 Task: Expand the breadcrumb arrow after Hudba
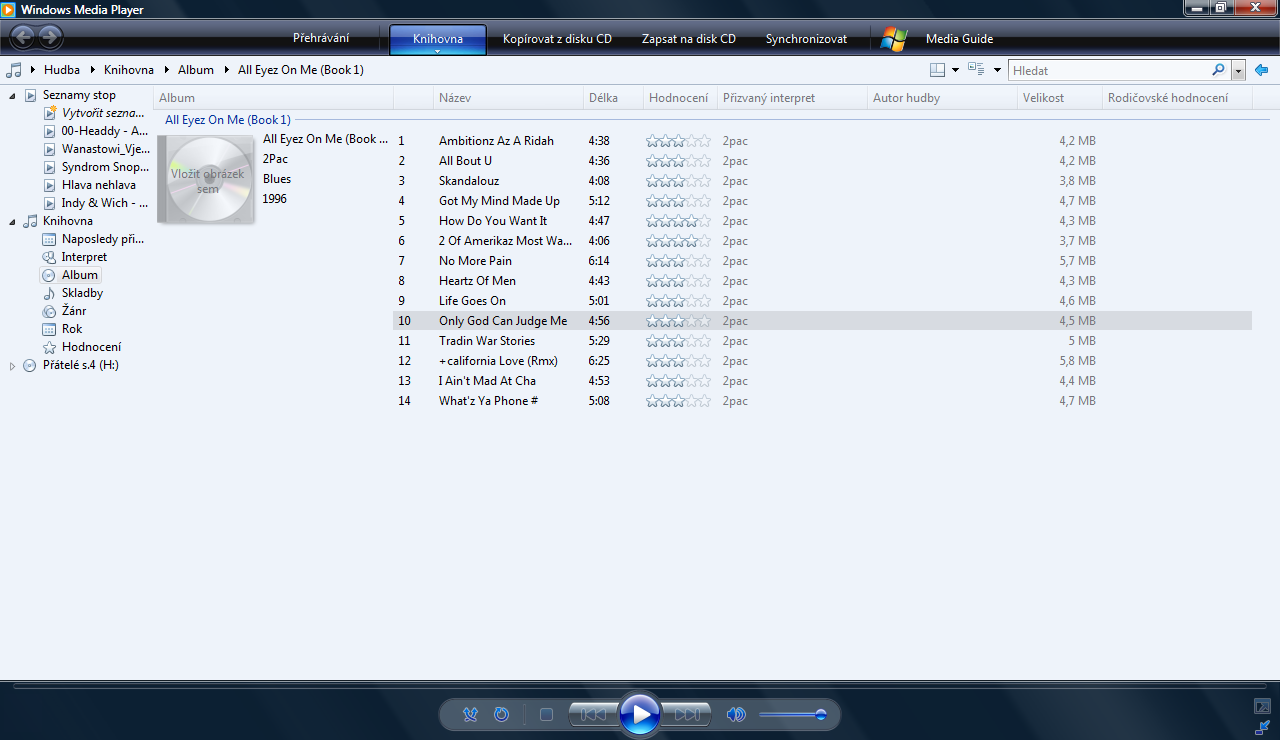point(92,70)
